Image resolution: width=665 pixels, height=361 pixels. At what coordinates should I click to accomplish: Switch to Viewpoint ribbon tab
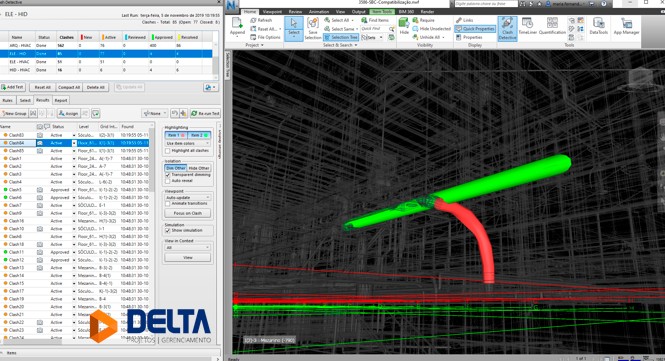click(x=272, y=11)
